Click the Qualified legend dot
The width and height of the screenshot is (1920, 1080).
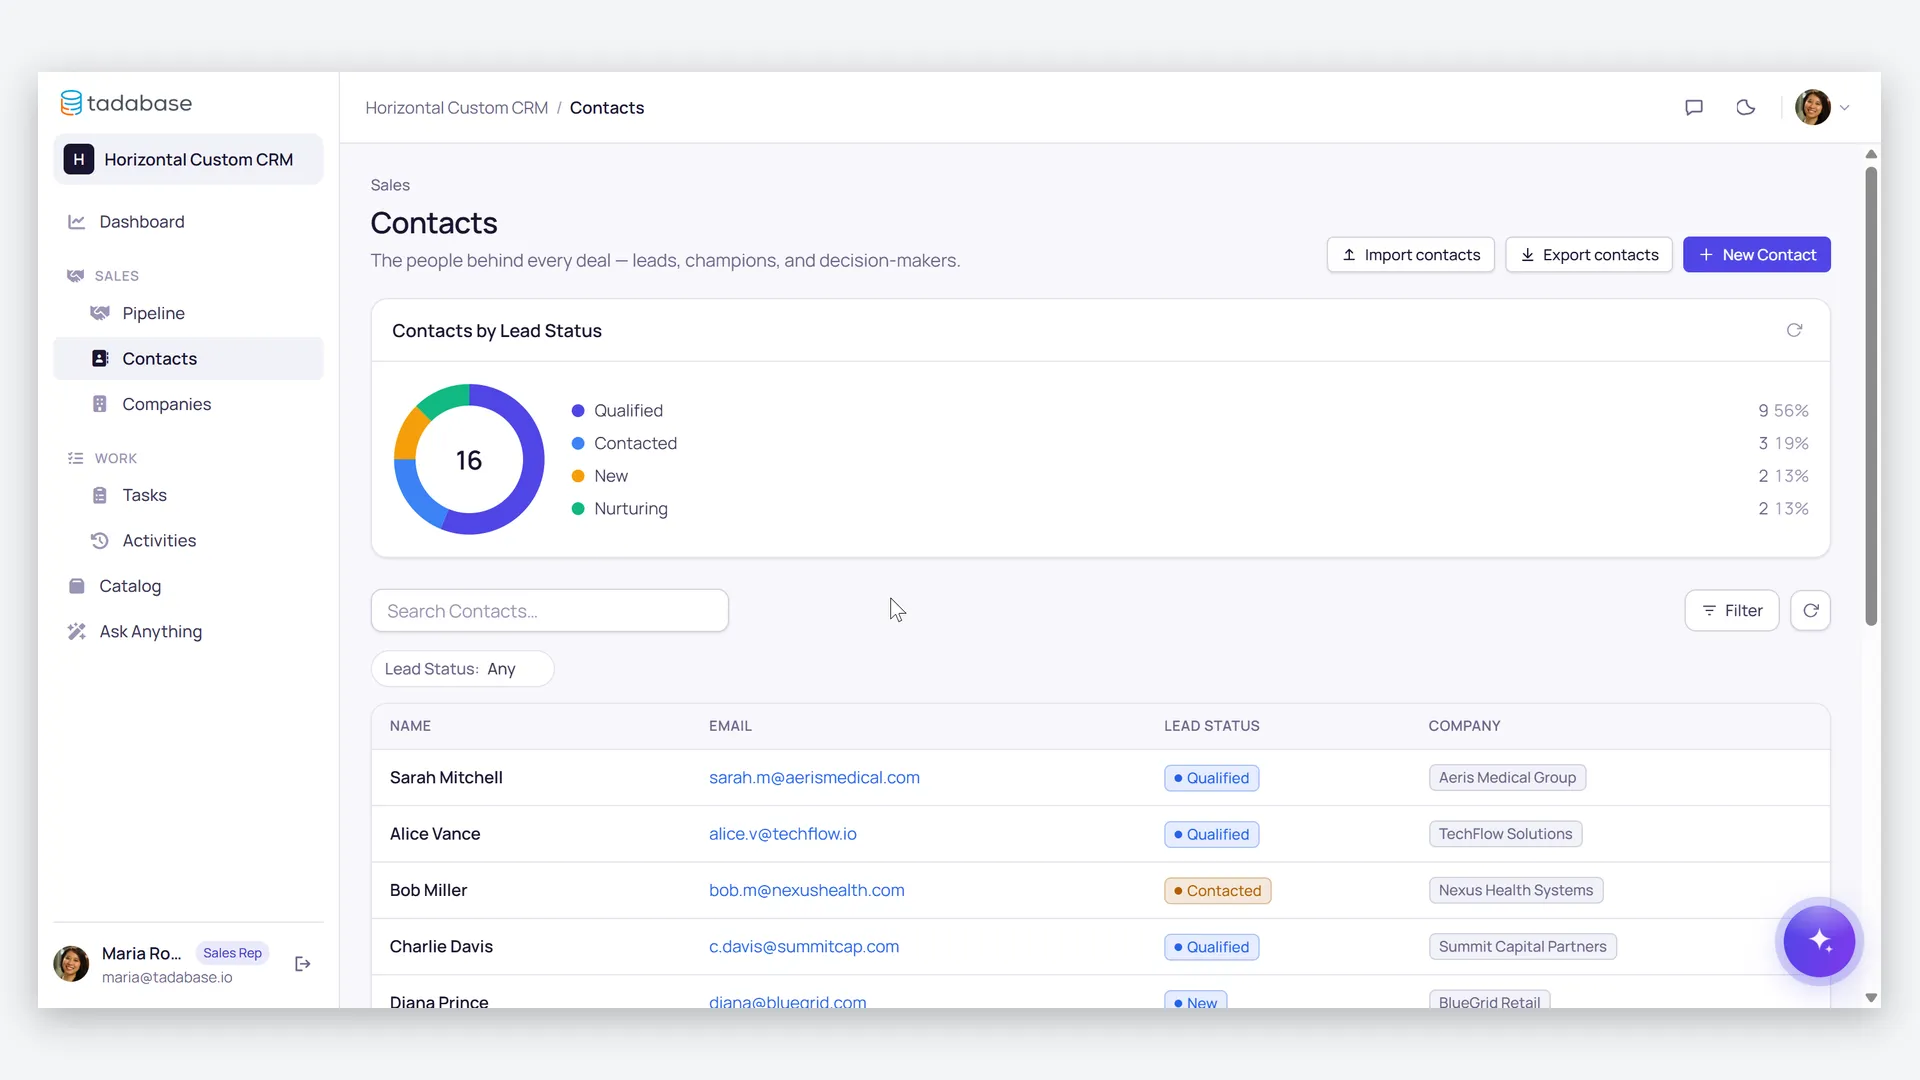[x=578, y=411]
